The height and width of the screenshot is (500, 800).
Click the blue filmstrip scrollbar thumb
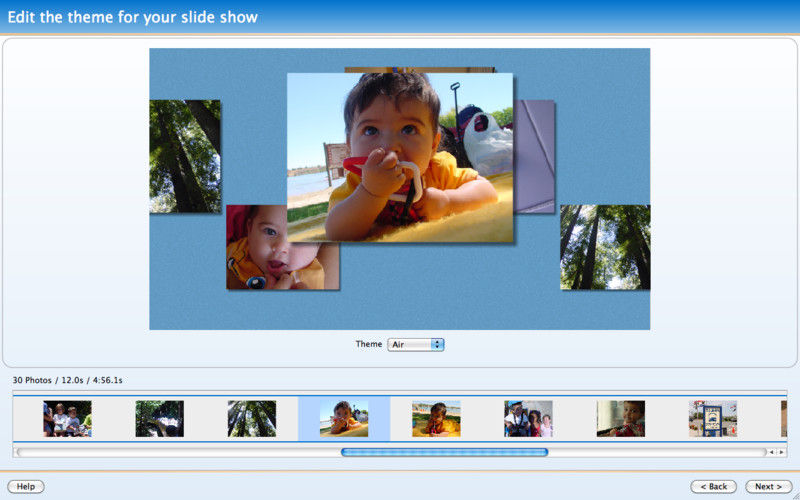point(444,452)
